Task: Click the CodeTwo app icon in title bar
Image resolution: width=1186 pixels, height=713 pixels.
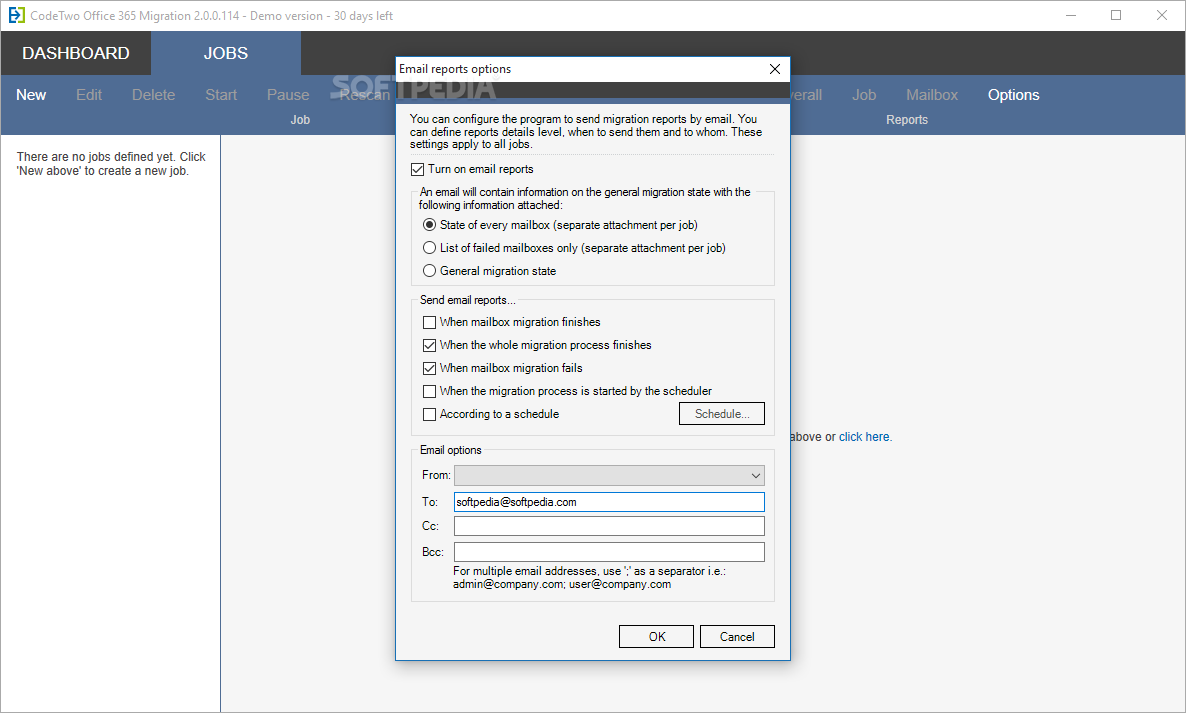Action: [16, 15]
